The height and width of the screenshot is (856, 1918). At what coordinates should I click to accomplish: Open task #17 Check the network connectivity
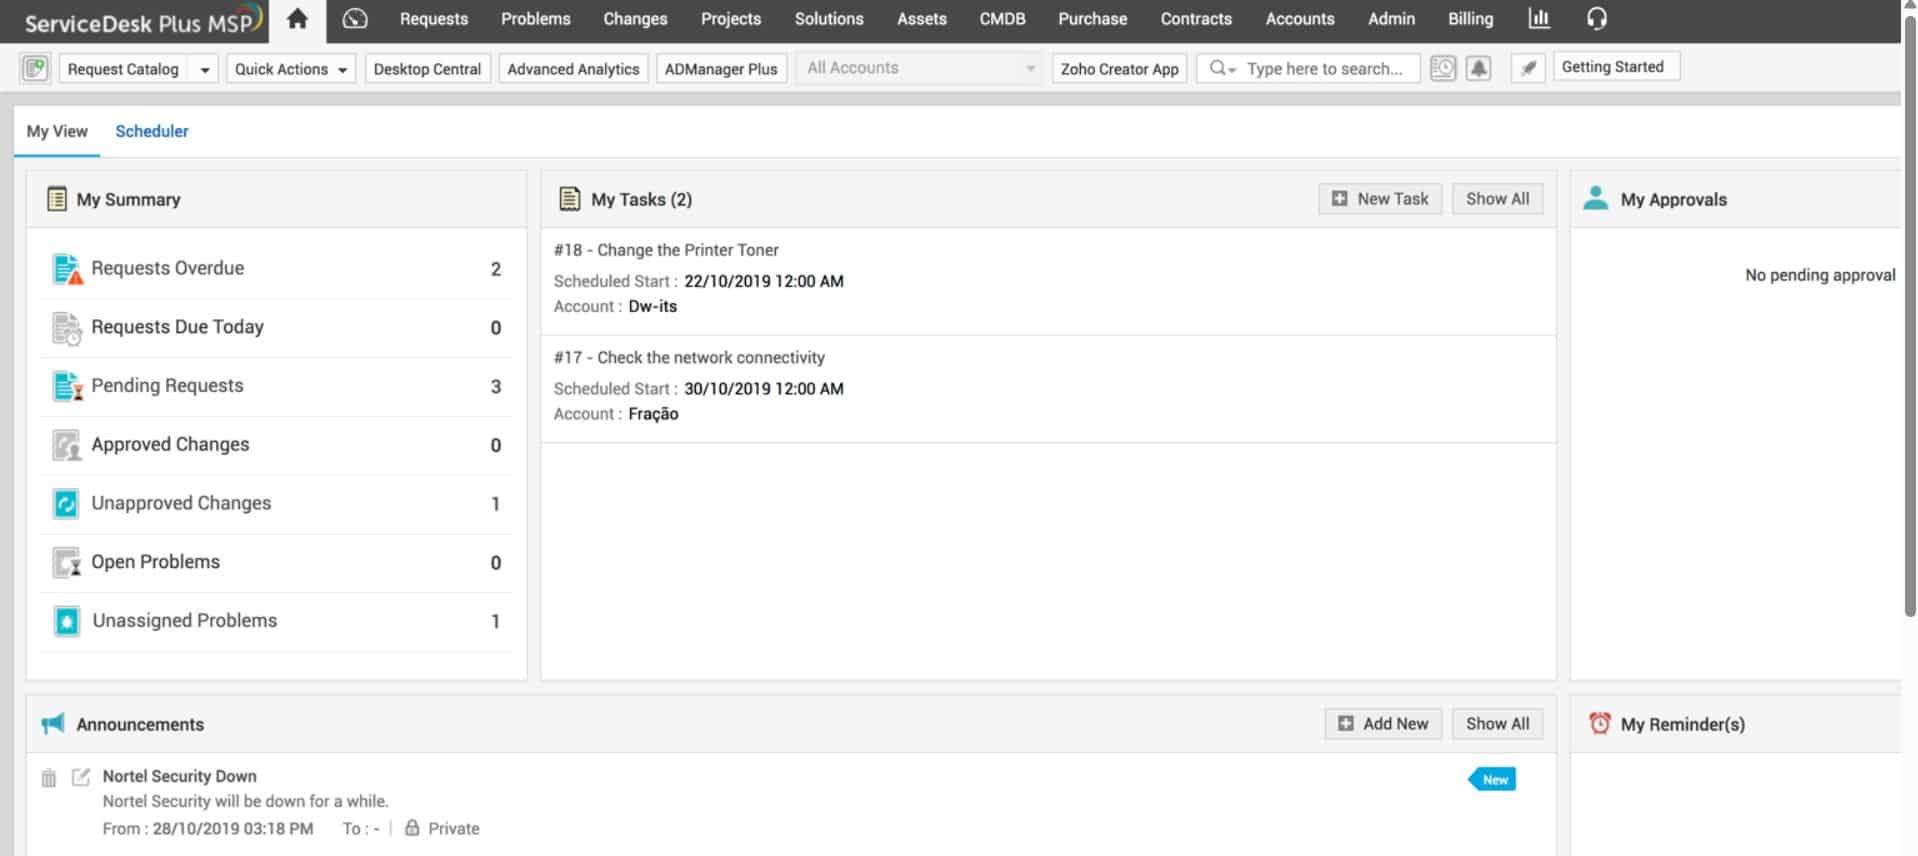pos(689,358)
